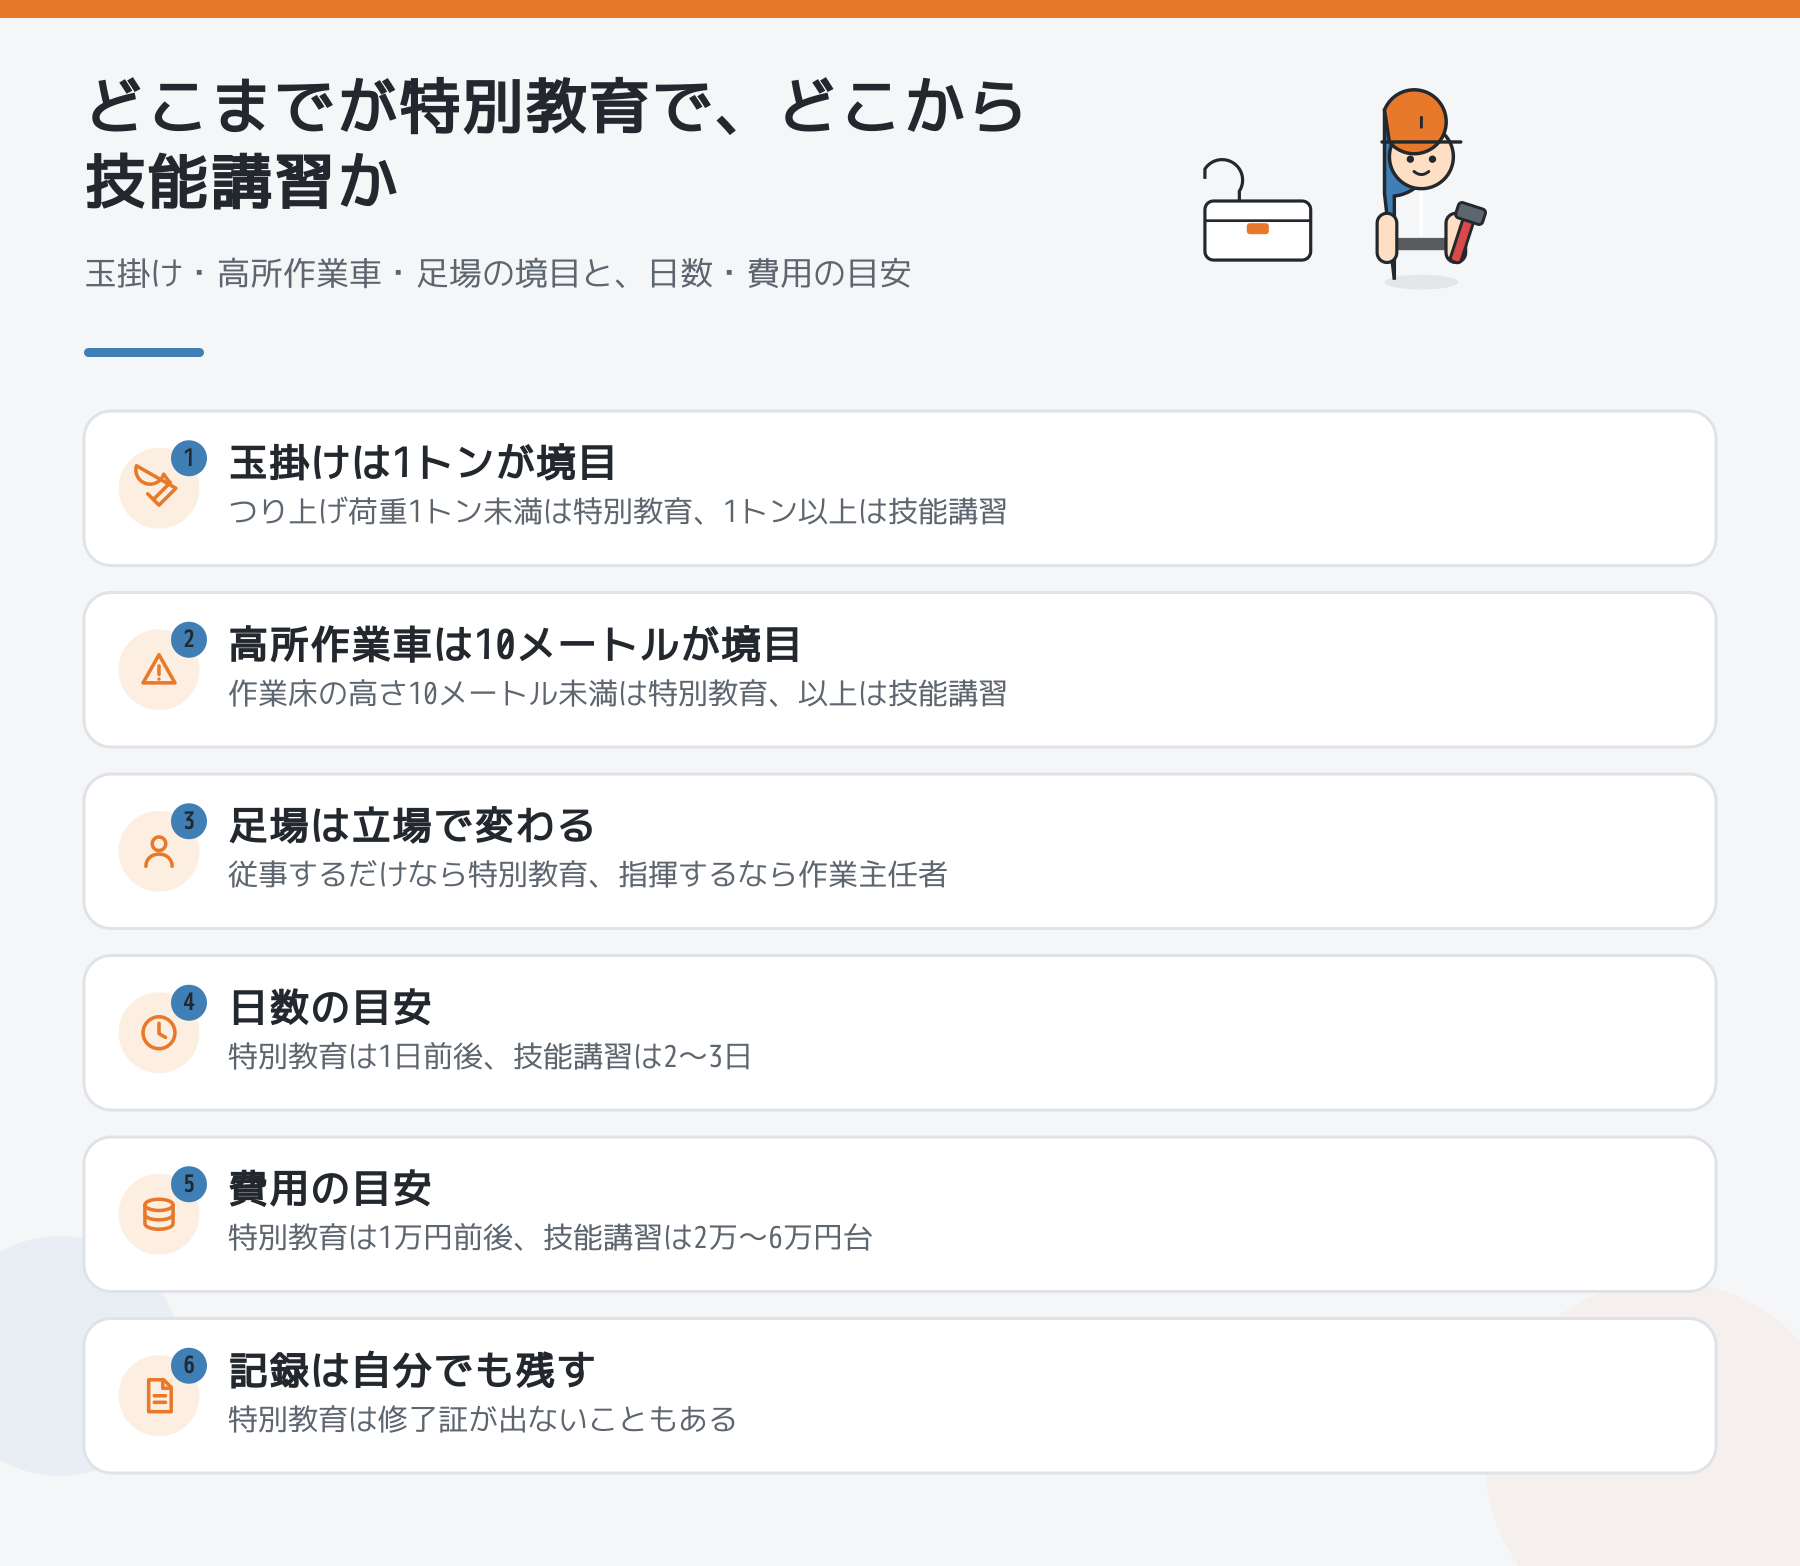1800x1566 pixels.
Task: Click the blue number 1 badge
Action: 189,458
